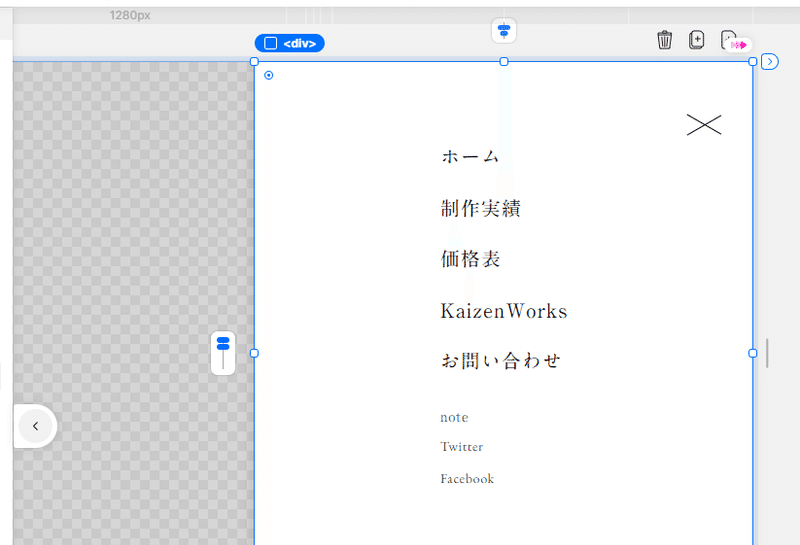The height and width of the screenshot is (545, 800).
Task: Open the ホーム menu link
Action: (x=470, y=156)
